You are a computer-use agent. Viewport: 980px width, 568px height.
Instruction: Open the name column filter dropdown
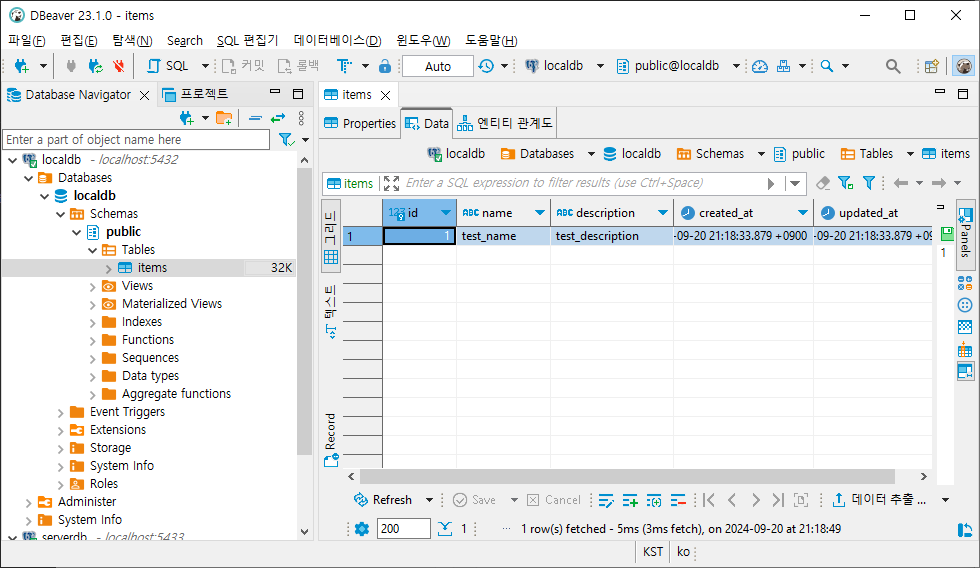[540, 213]
